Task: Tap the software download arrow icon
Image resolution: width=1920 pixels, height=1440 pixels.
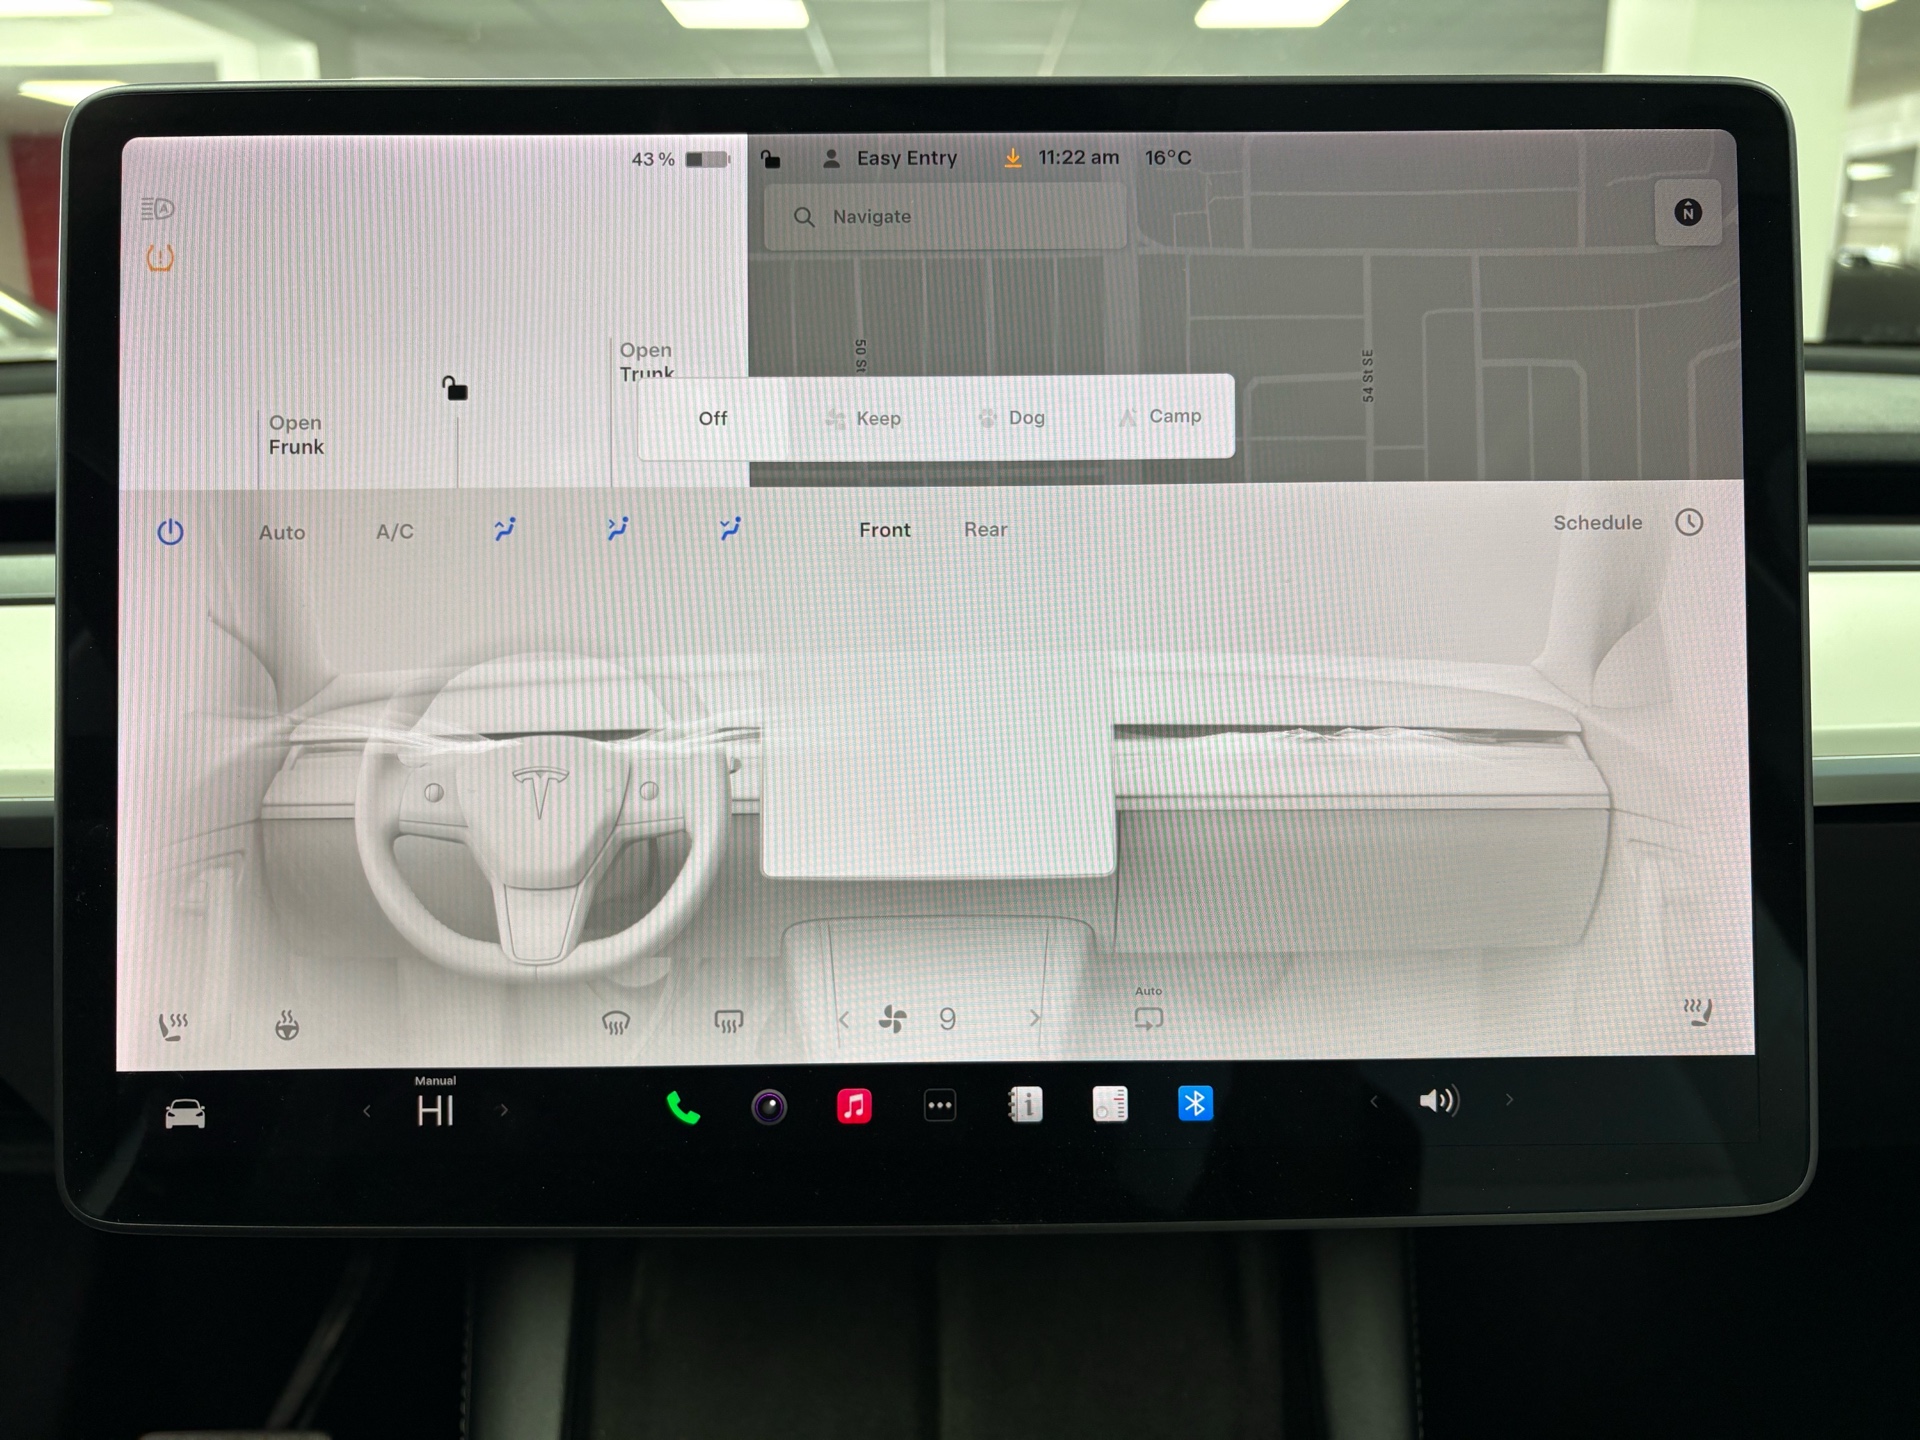Action: pos(1012,158)
